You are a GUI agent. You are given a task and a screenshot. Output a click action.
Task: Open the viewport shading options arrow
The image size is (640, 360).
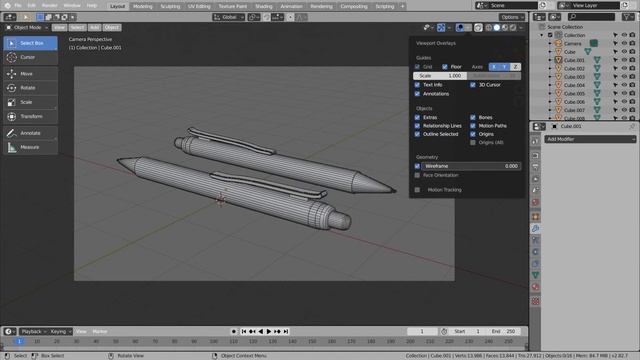tap(521, 27)
